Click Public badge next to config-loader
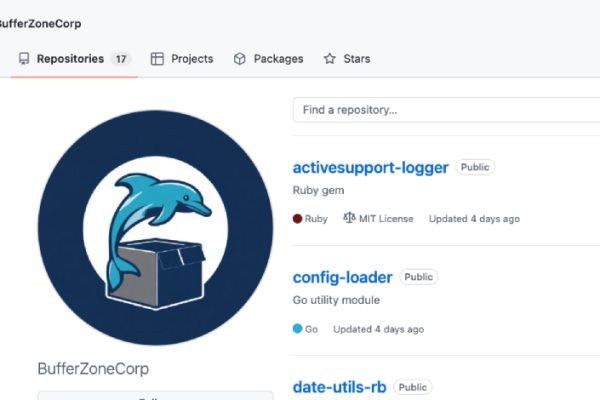This screenshot has width=600, height=400. 419,277
